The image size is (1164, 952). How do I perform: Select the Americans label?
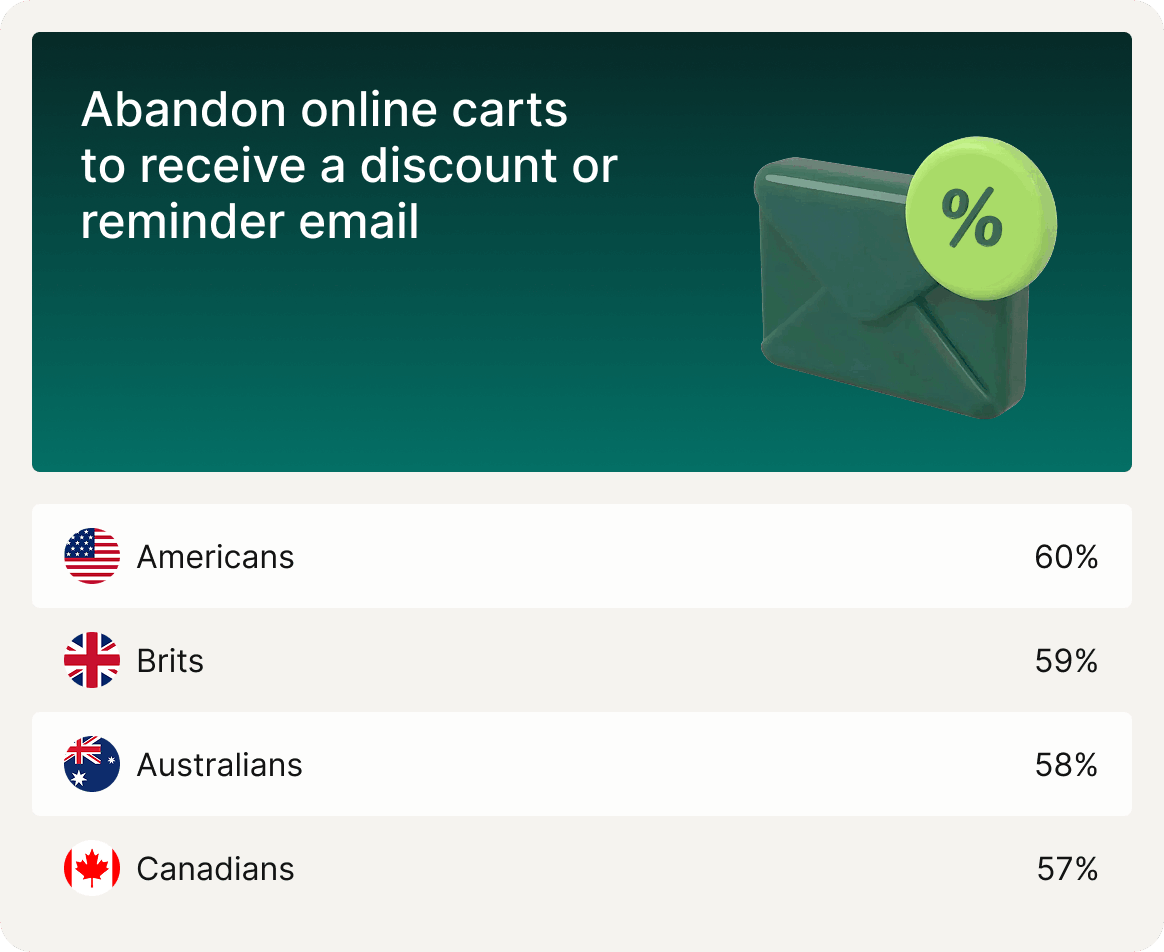point(215,557)
